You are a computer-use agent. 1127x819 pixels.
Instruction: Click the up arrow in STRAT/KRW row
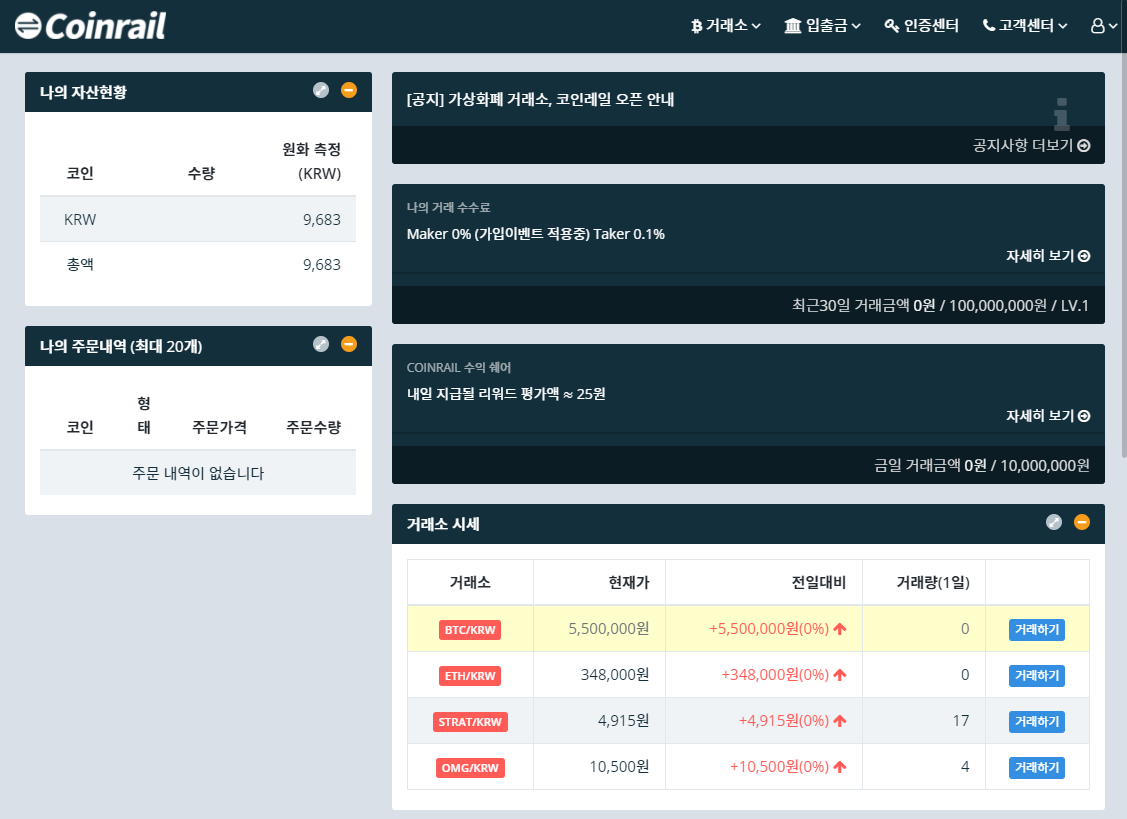[x=840, y=721]
